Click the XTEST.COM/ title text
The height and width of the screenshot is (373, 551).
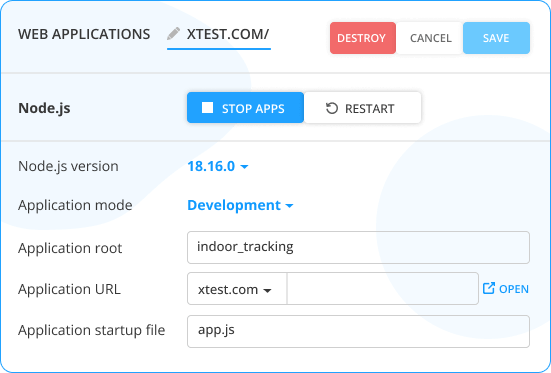228,34
